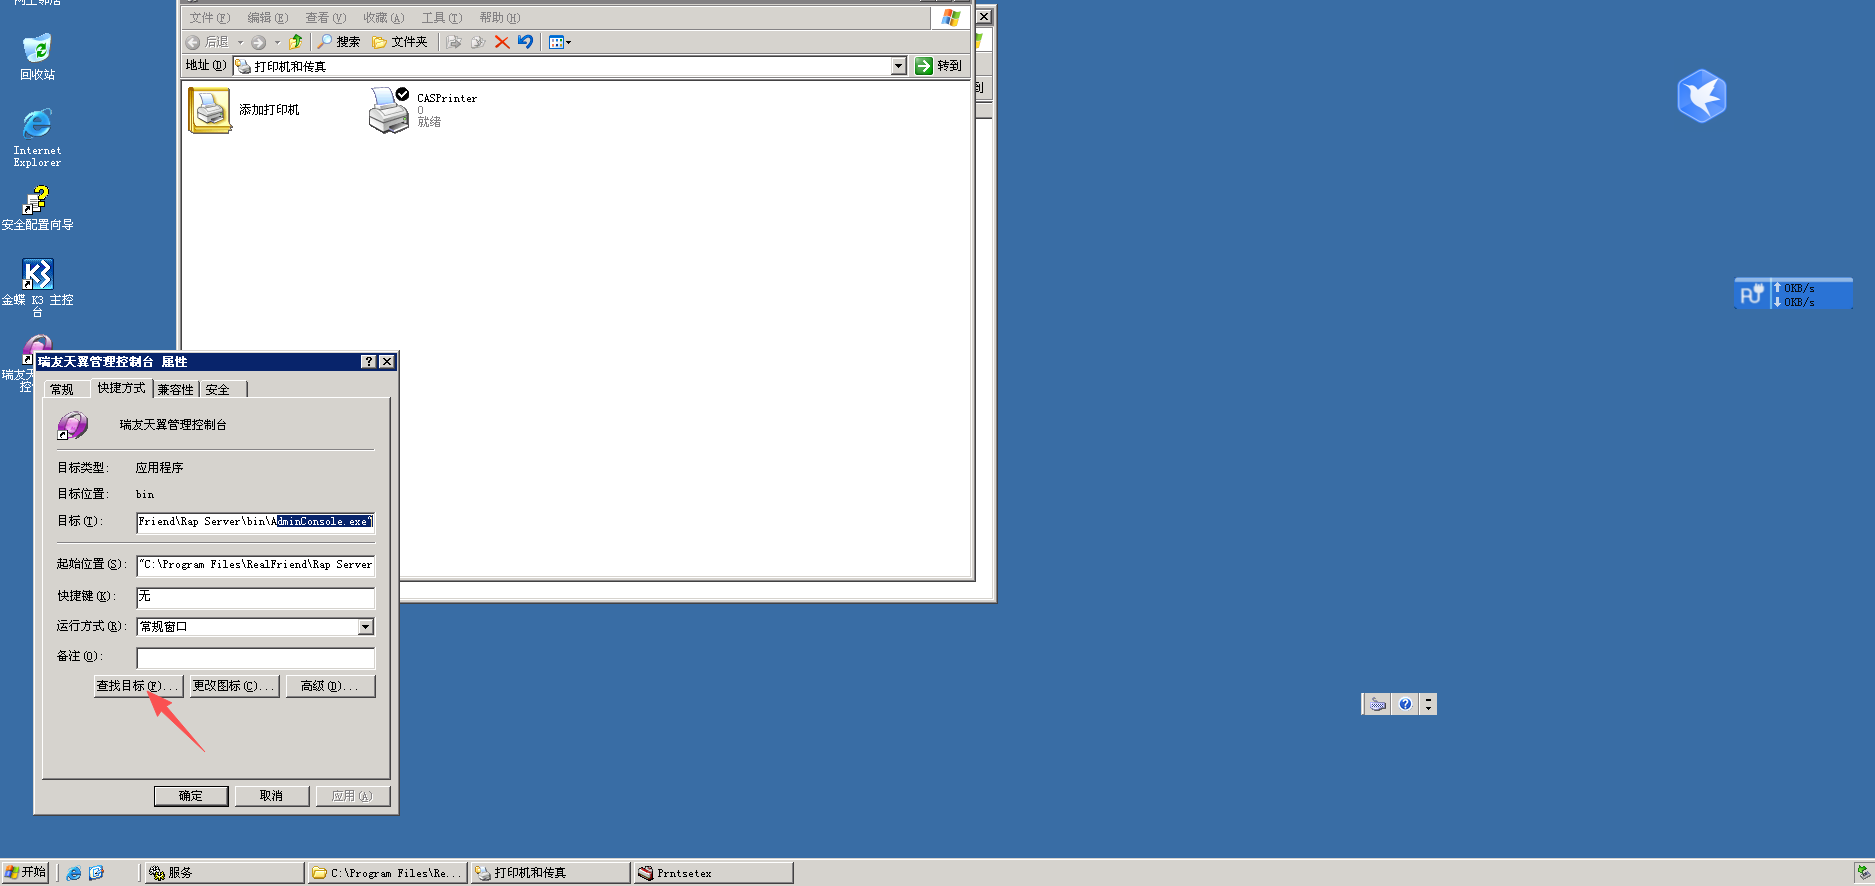Click the red Delete X toolbar icon

tap(502, 42)
